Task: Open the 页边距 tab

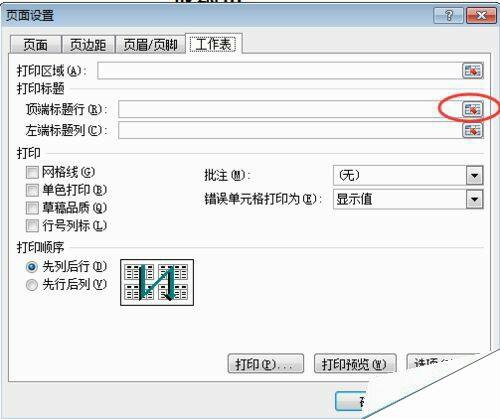Action: coord(88,45)
